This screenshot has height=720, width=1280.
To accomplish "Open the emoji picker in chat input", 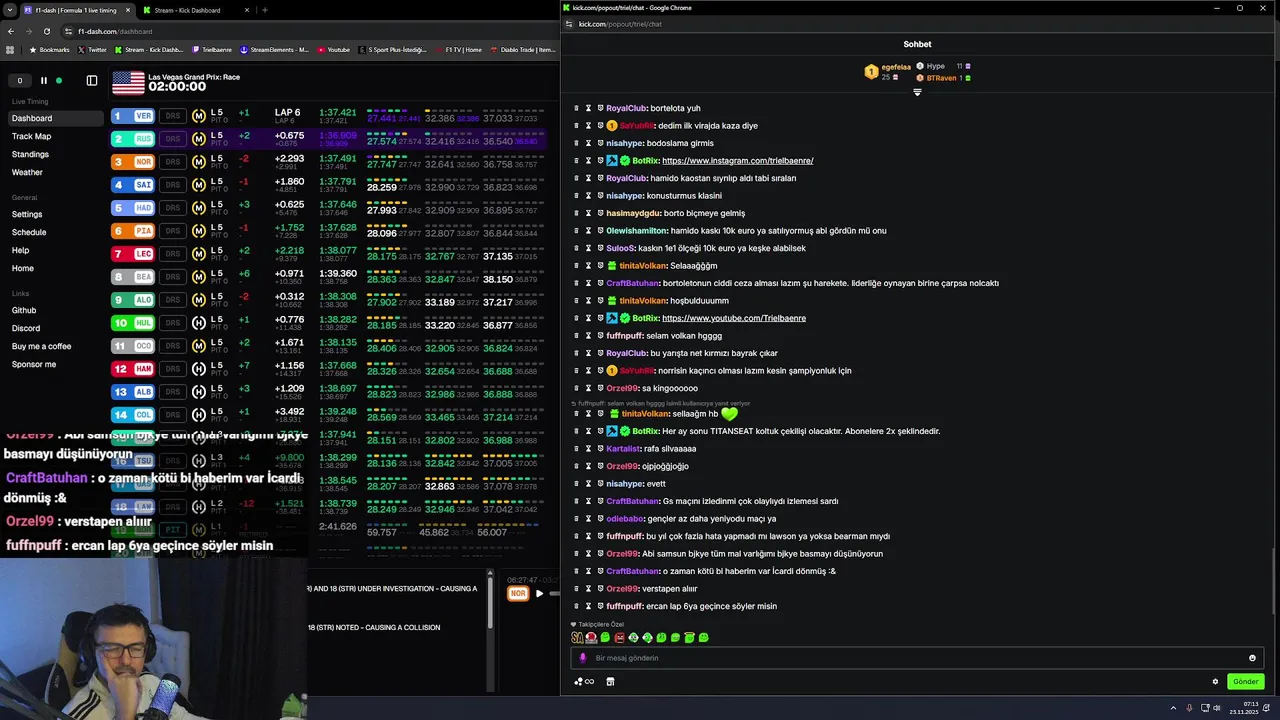I will click(x=1252, y=658).
